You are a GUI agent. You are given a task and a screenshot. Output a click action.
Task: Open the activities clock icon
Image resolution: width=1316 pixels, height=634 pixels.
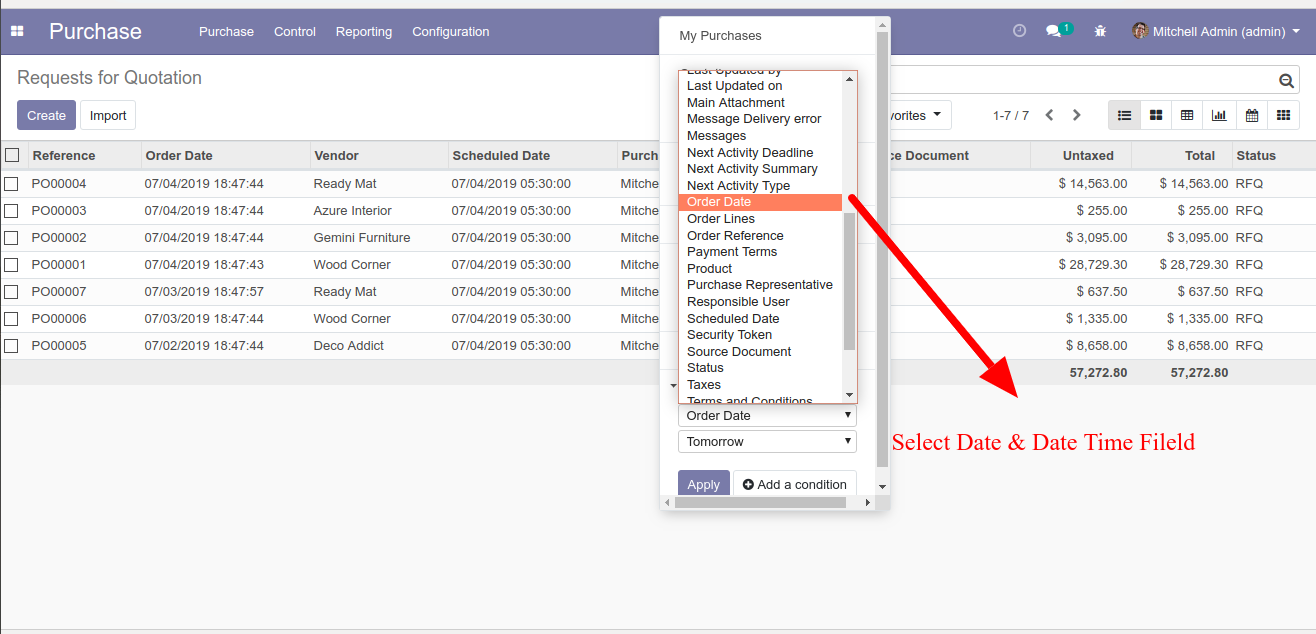pyautogui.click(x=1019, y=31)
